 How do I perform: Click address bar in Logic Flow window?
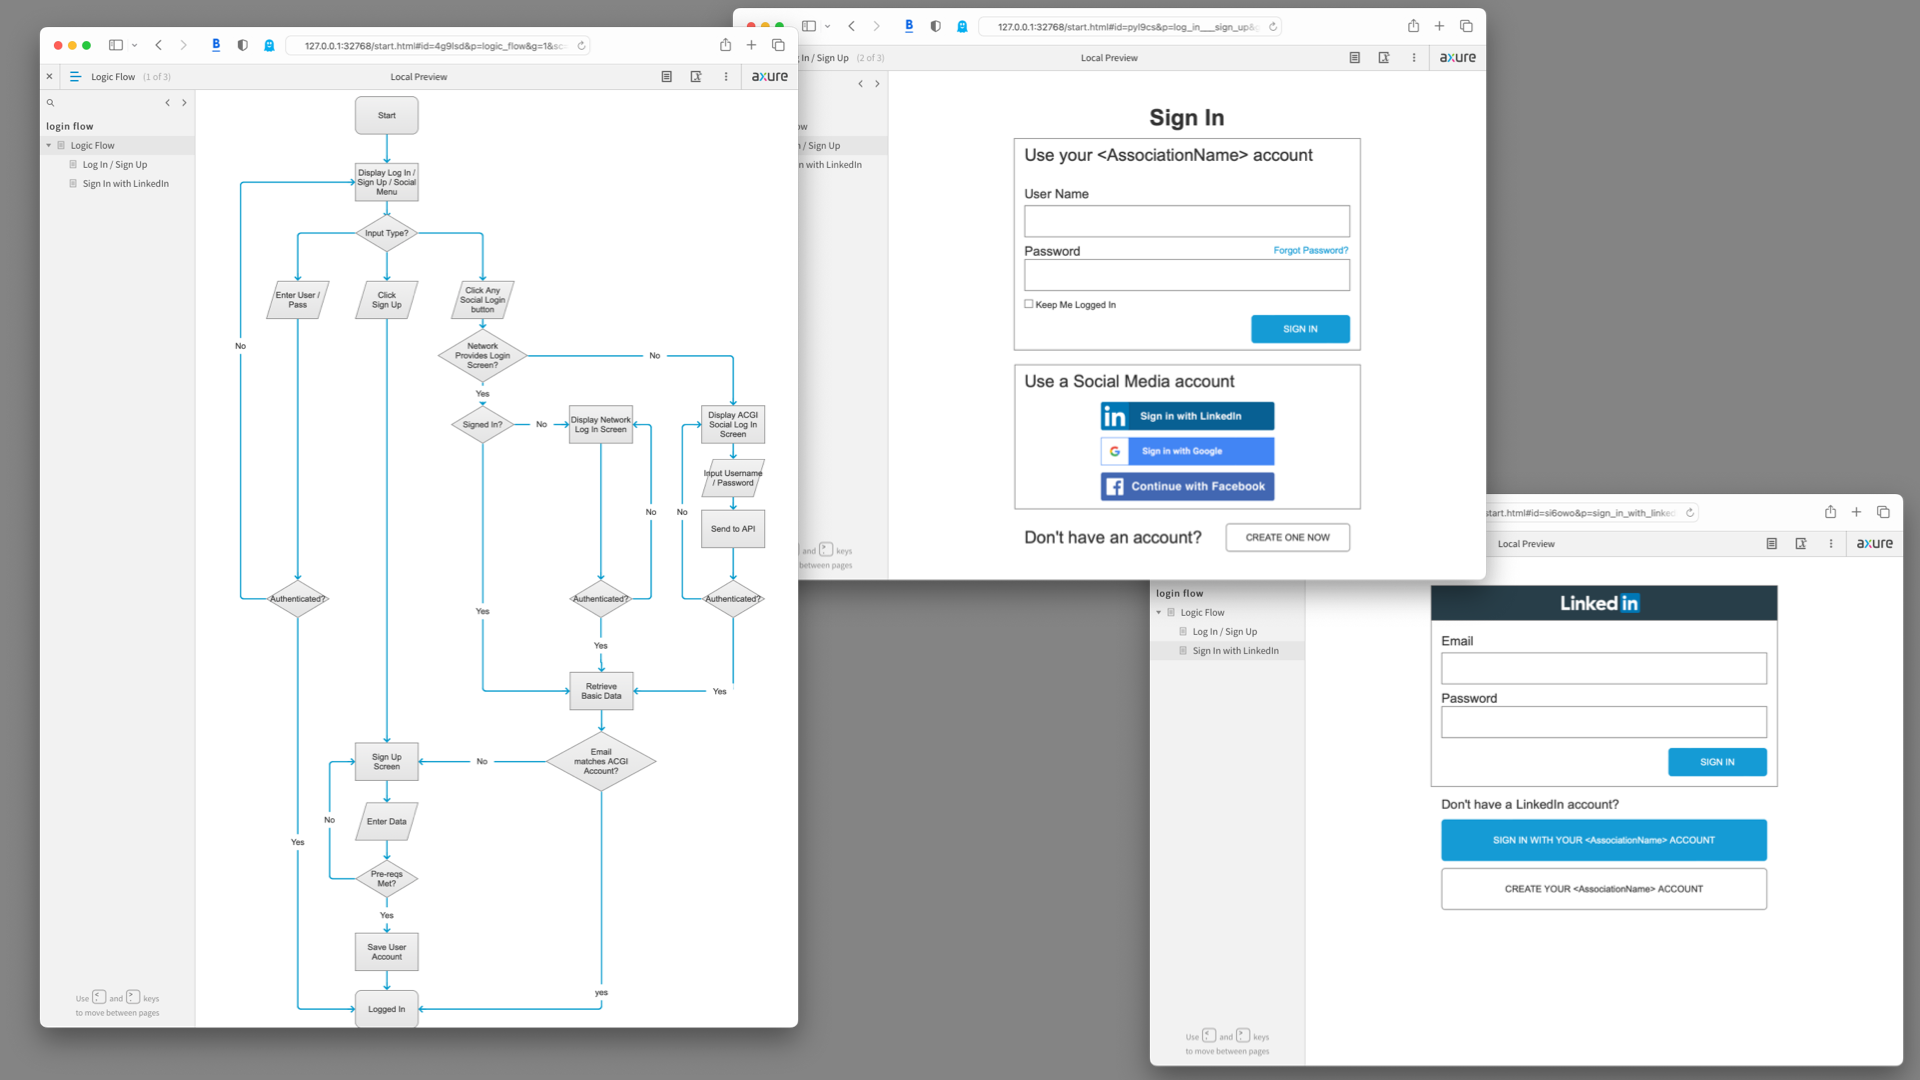(x=437, y=45)
